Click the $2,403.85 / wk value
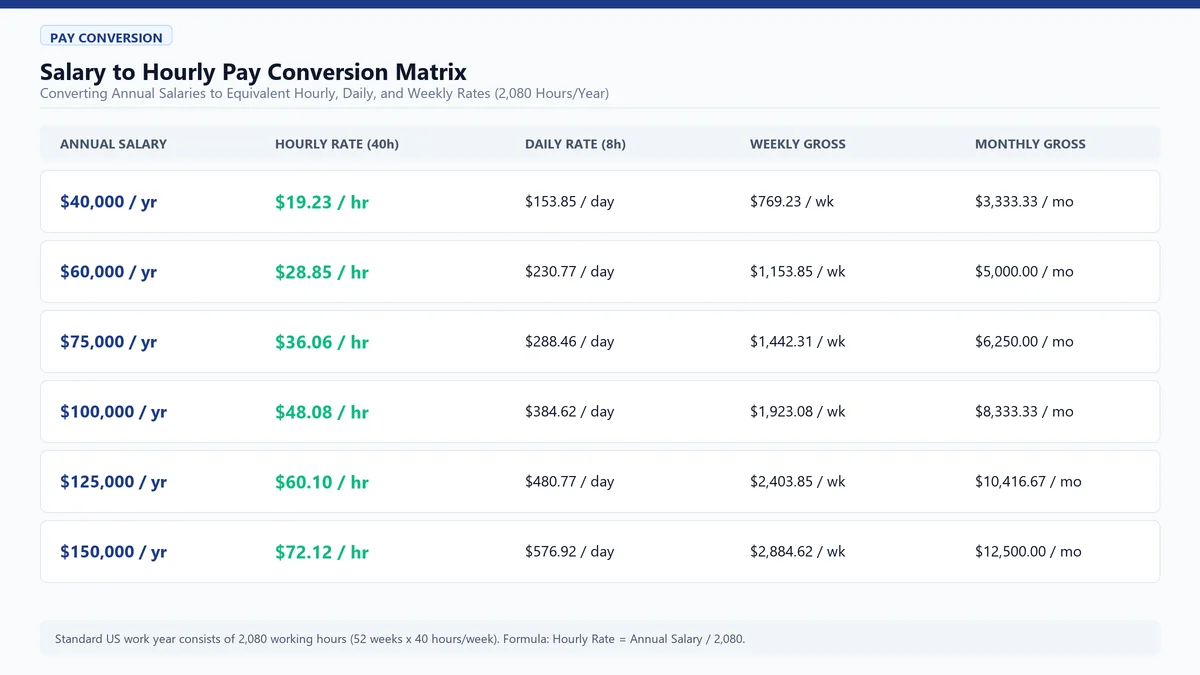 798,481
